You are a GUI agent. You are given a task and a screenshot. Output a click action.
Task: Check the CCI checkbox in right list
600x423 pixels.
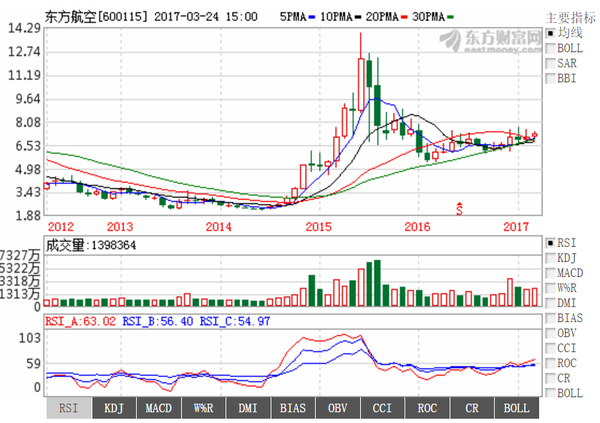click(x=550, y=348)
